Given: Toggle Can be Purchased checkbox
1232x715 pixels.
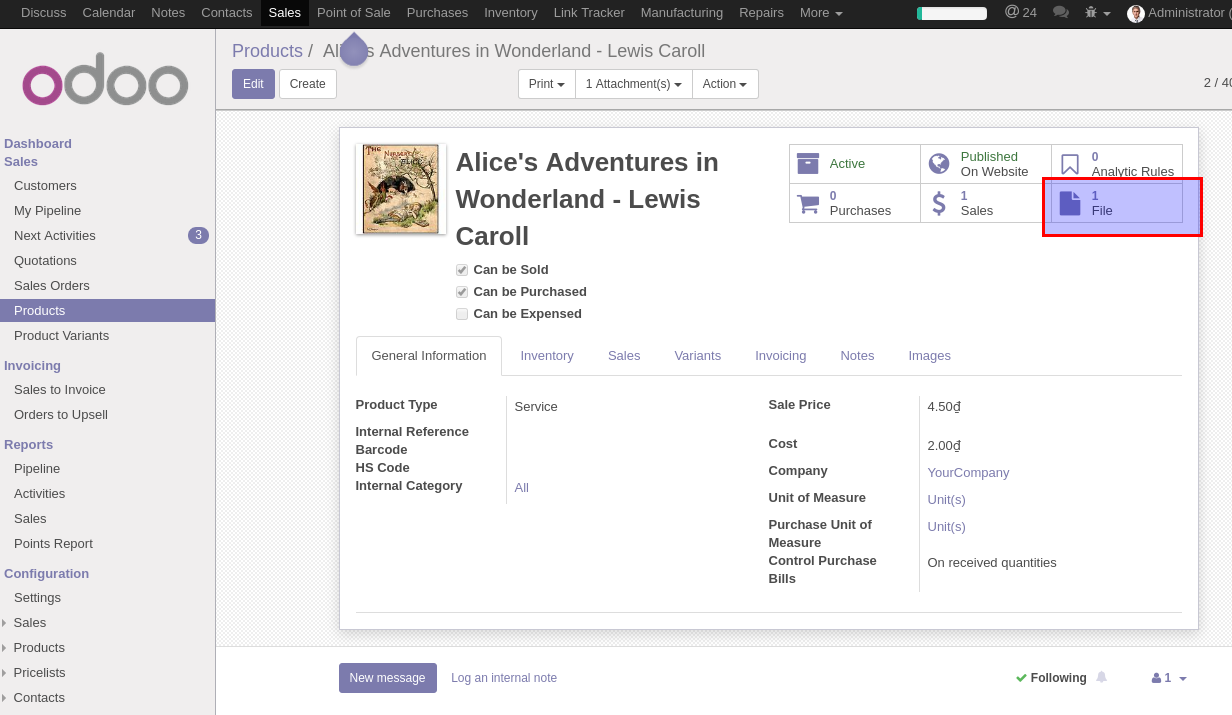Looking at the screenshot, I should tap(462, 292).
